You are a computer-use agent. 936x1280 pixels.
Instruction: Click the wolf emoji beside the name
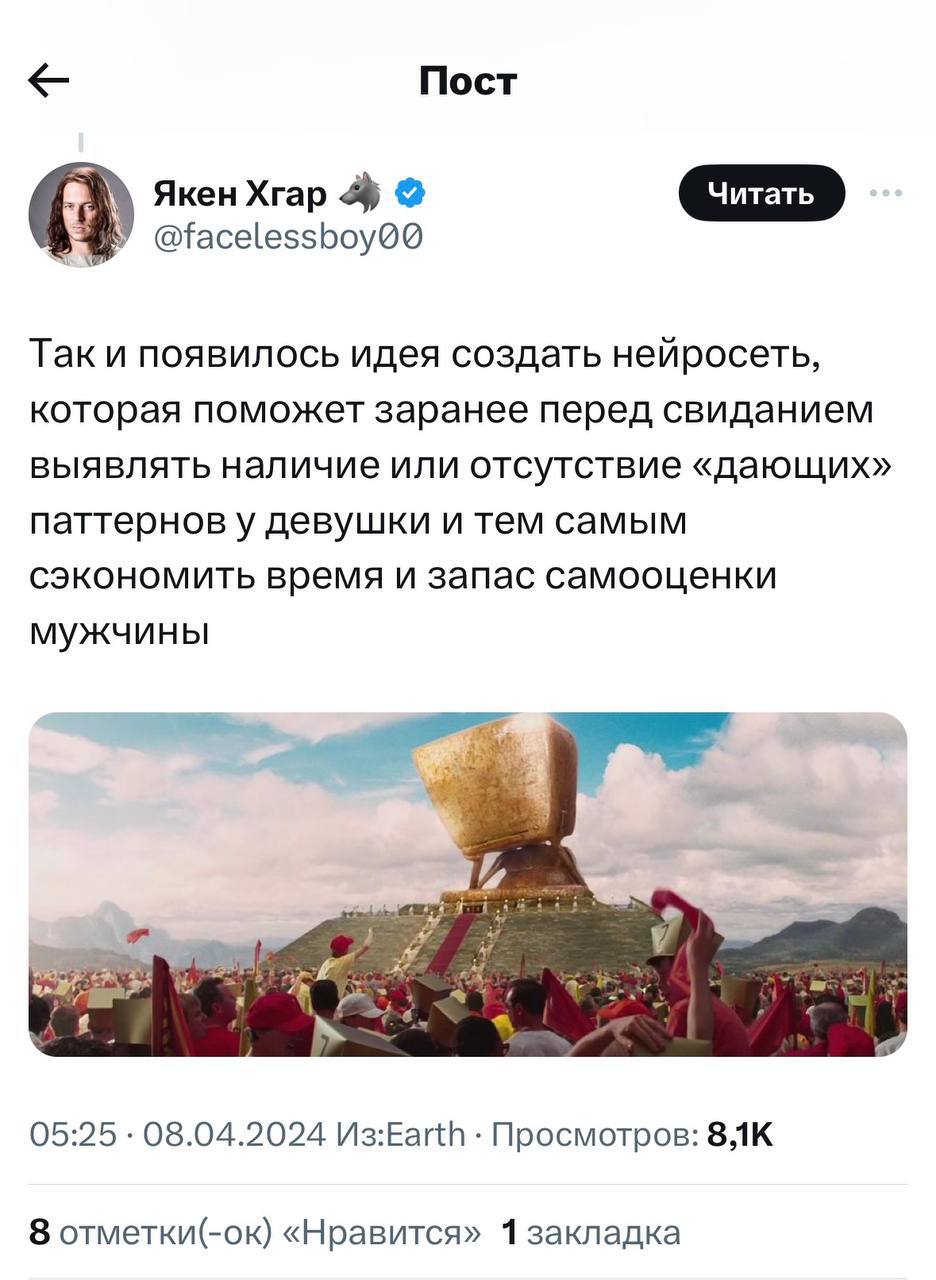coord(360,192)
